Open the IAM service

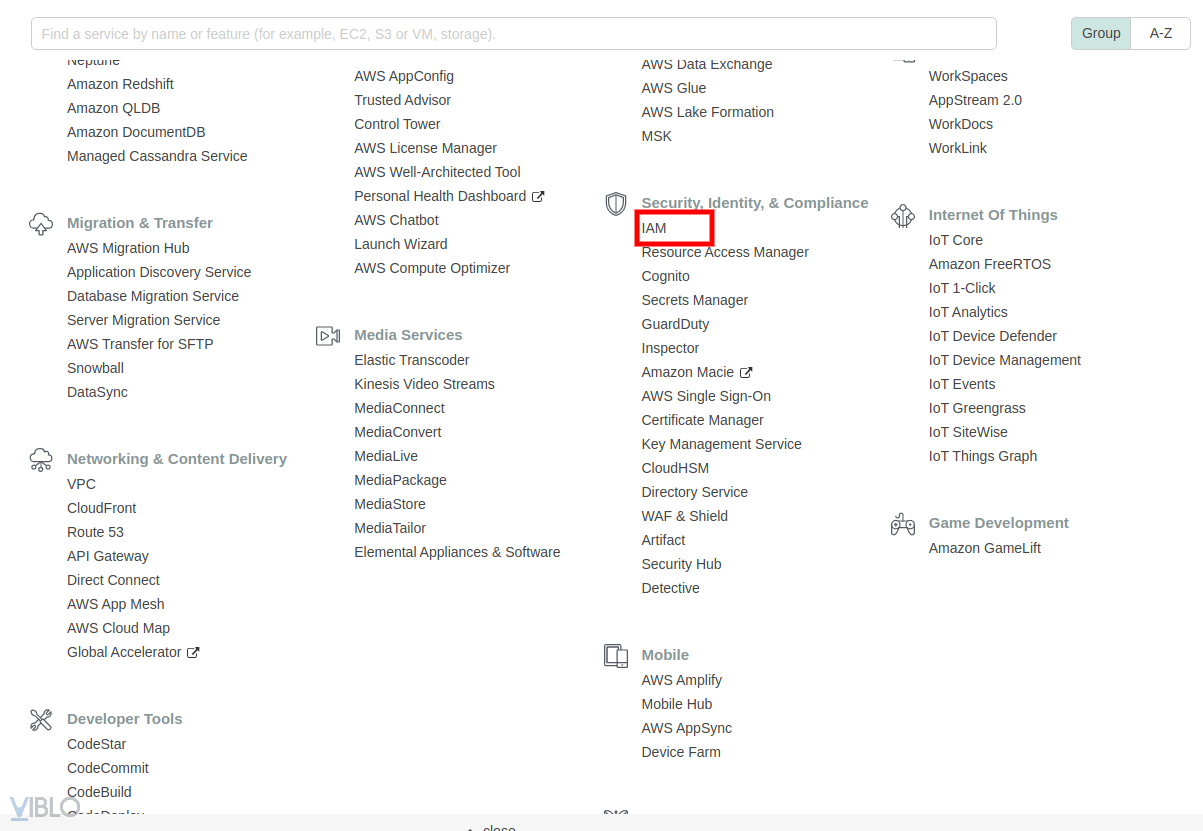point(654,228)
